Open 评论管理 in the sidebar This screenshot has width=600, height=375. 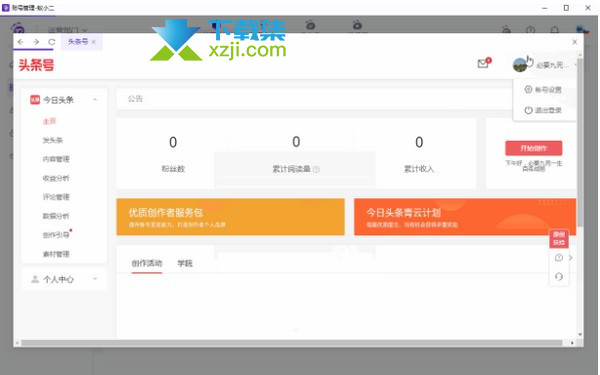pyautogui.click(x=56, y=197)
